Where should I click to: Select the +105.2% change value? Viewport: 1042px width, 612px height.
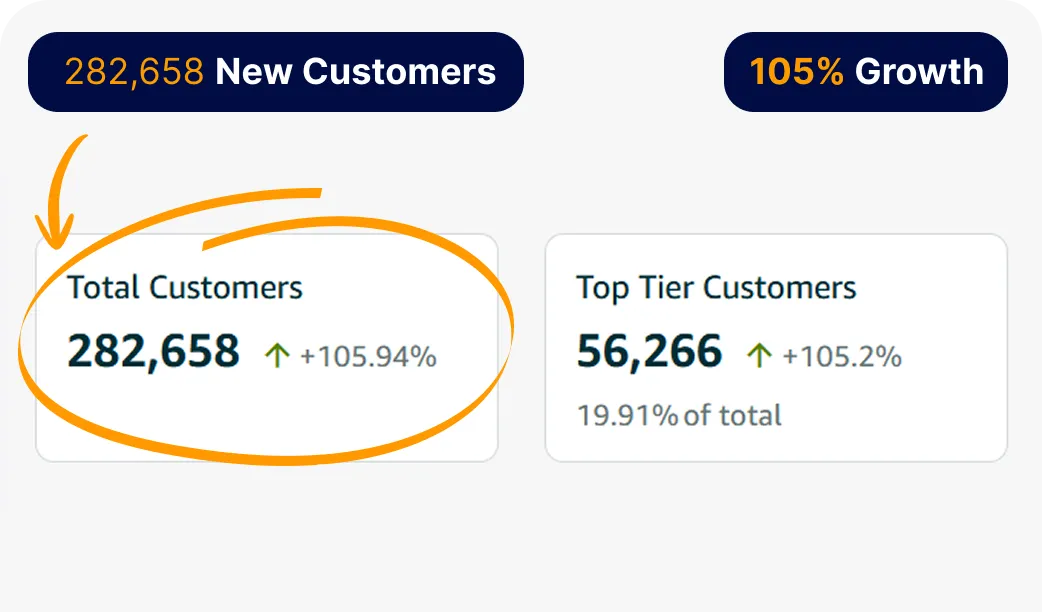coord(842,356)
